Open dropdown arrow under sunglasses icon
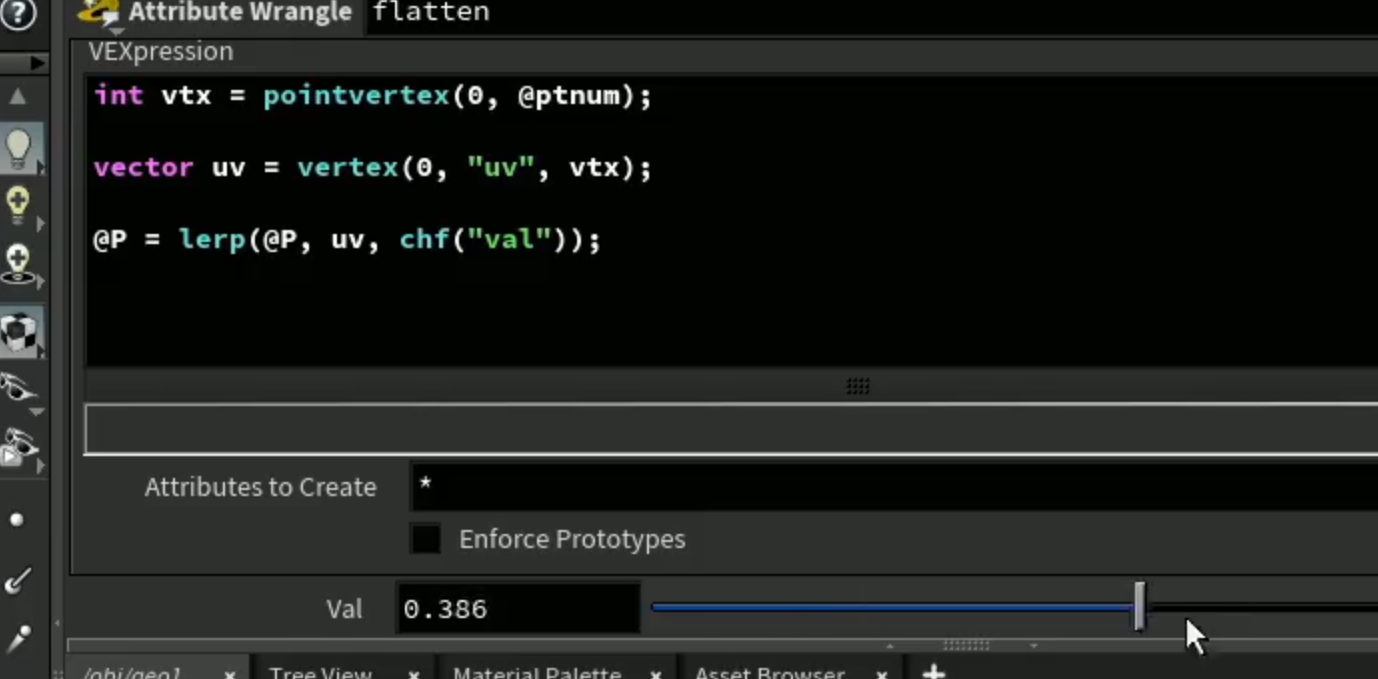The image size is (1378, 679). (36, 411)
